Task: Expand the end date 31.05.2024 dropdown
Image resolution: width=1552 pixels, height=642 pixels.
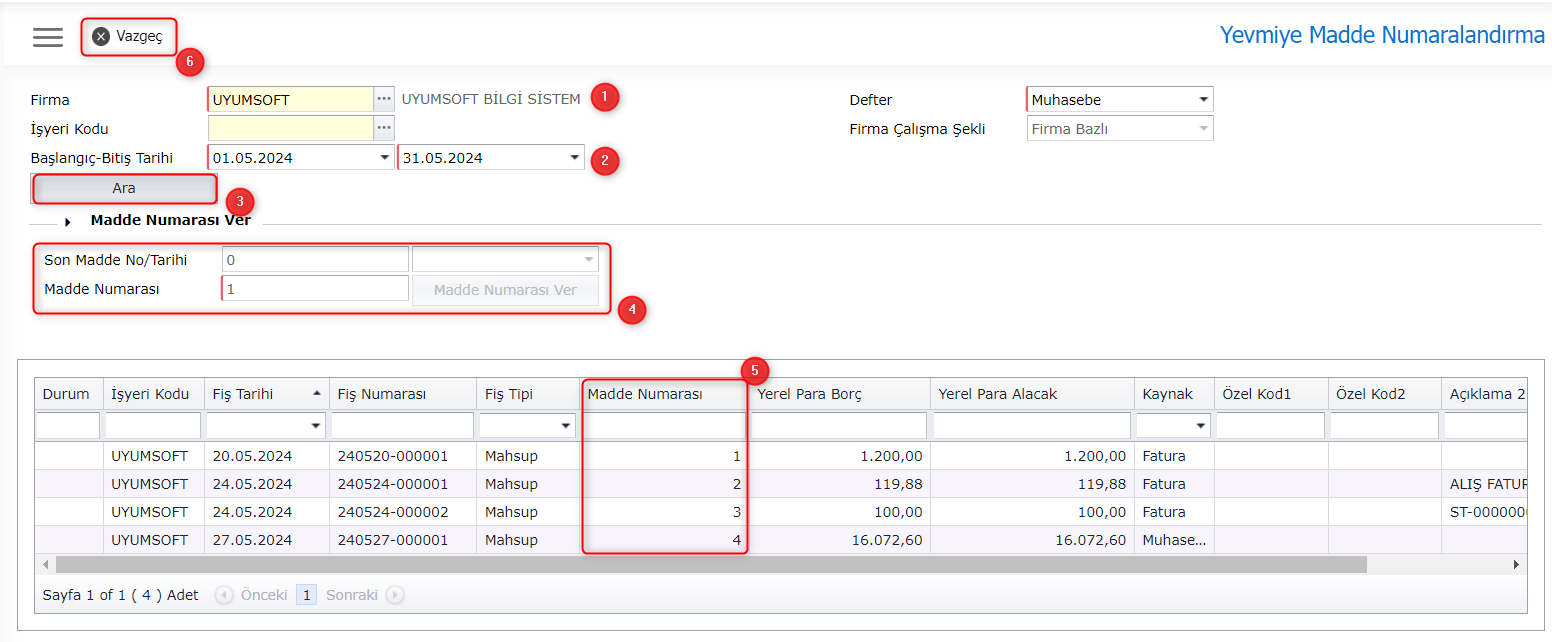Action: click(x=574, y=158)
